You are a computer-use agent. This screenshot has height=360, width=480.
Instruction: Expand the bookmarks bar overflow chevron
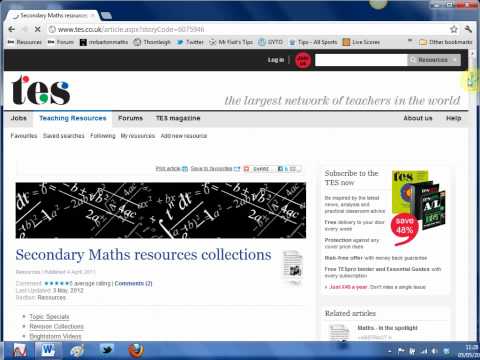410,41
